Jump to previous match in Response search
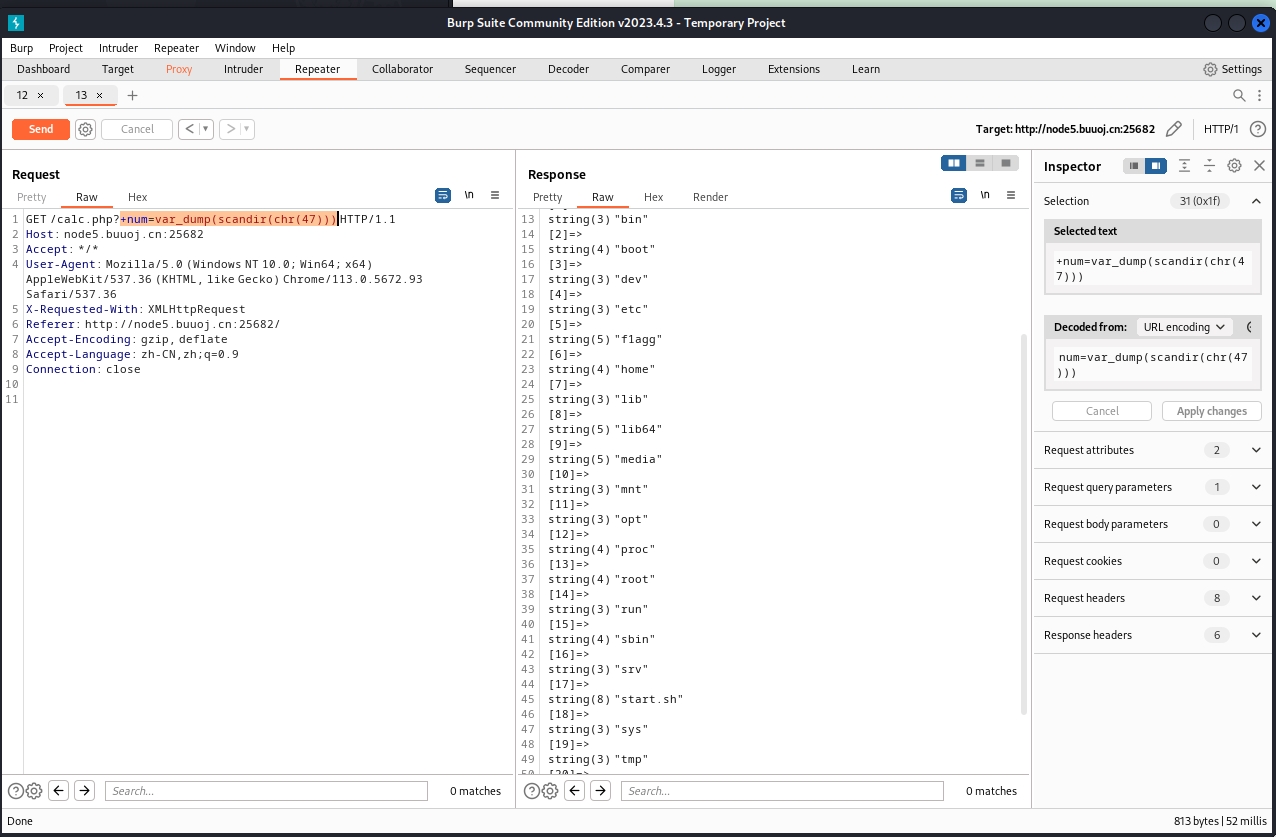Viewport: 1276px width, 837px height. pyautogui.click(x=575, y=791)
